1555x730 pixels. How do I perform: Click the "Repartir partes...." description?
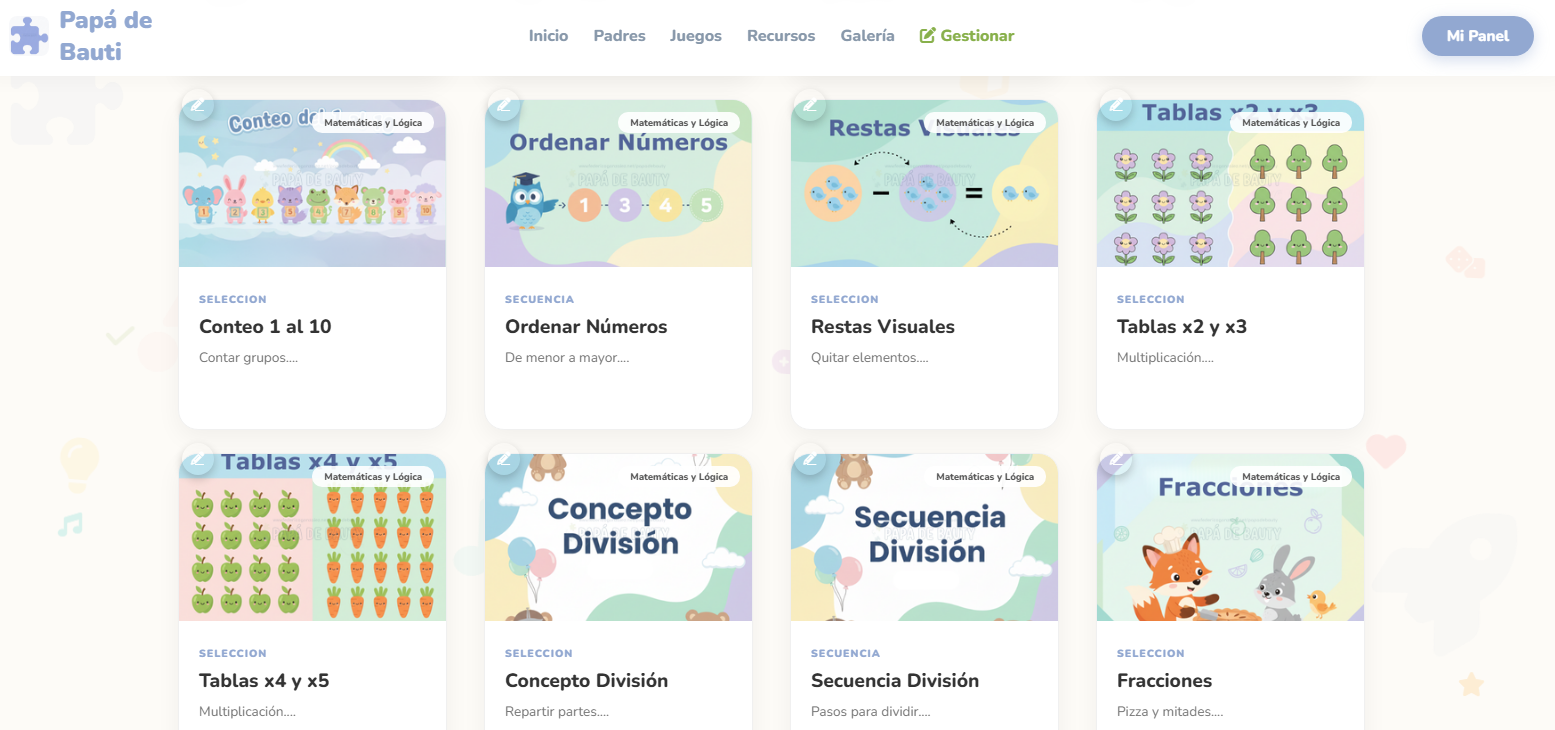point(557,711)
